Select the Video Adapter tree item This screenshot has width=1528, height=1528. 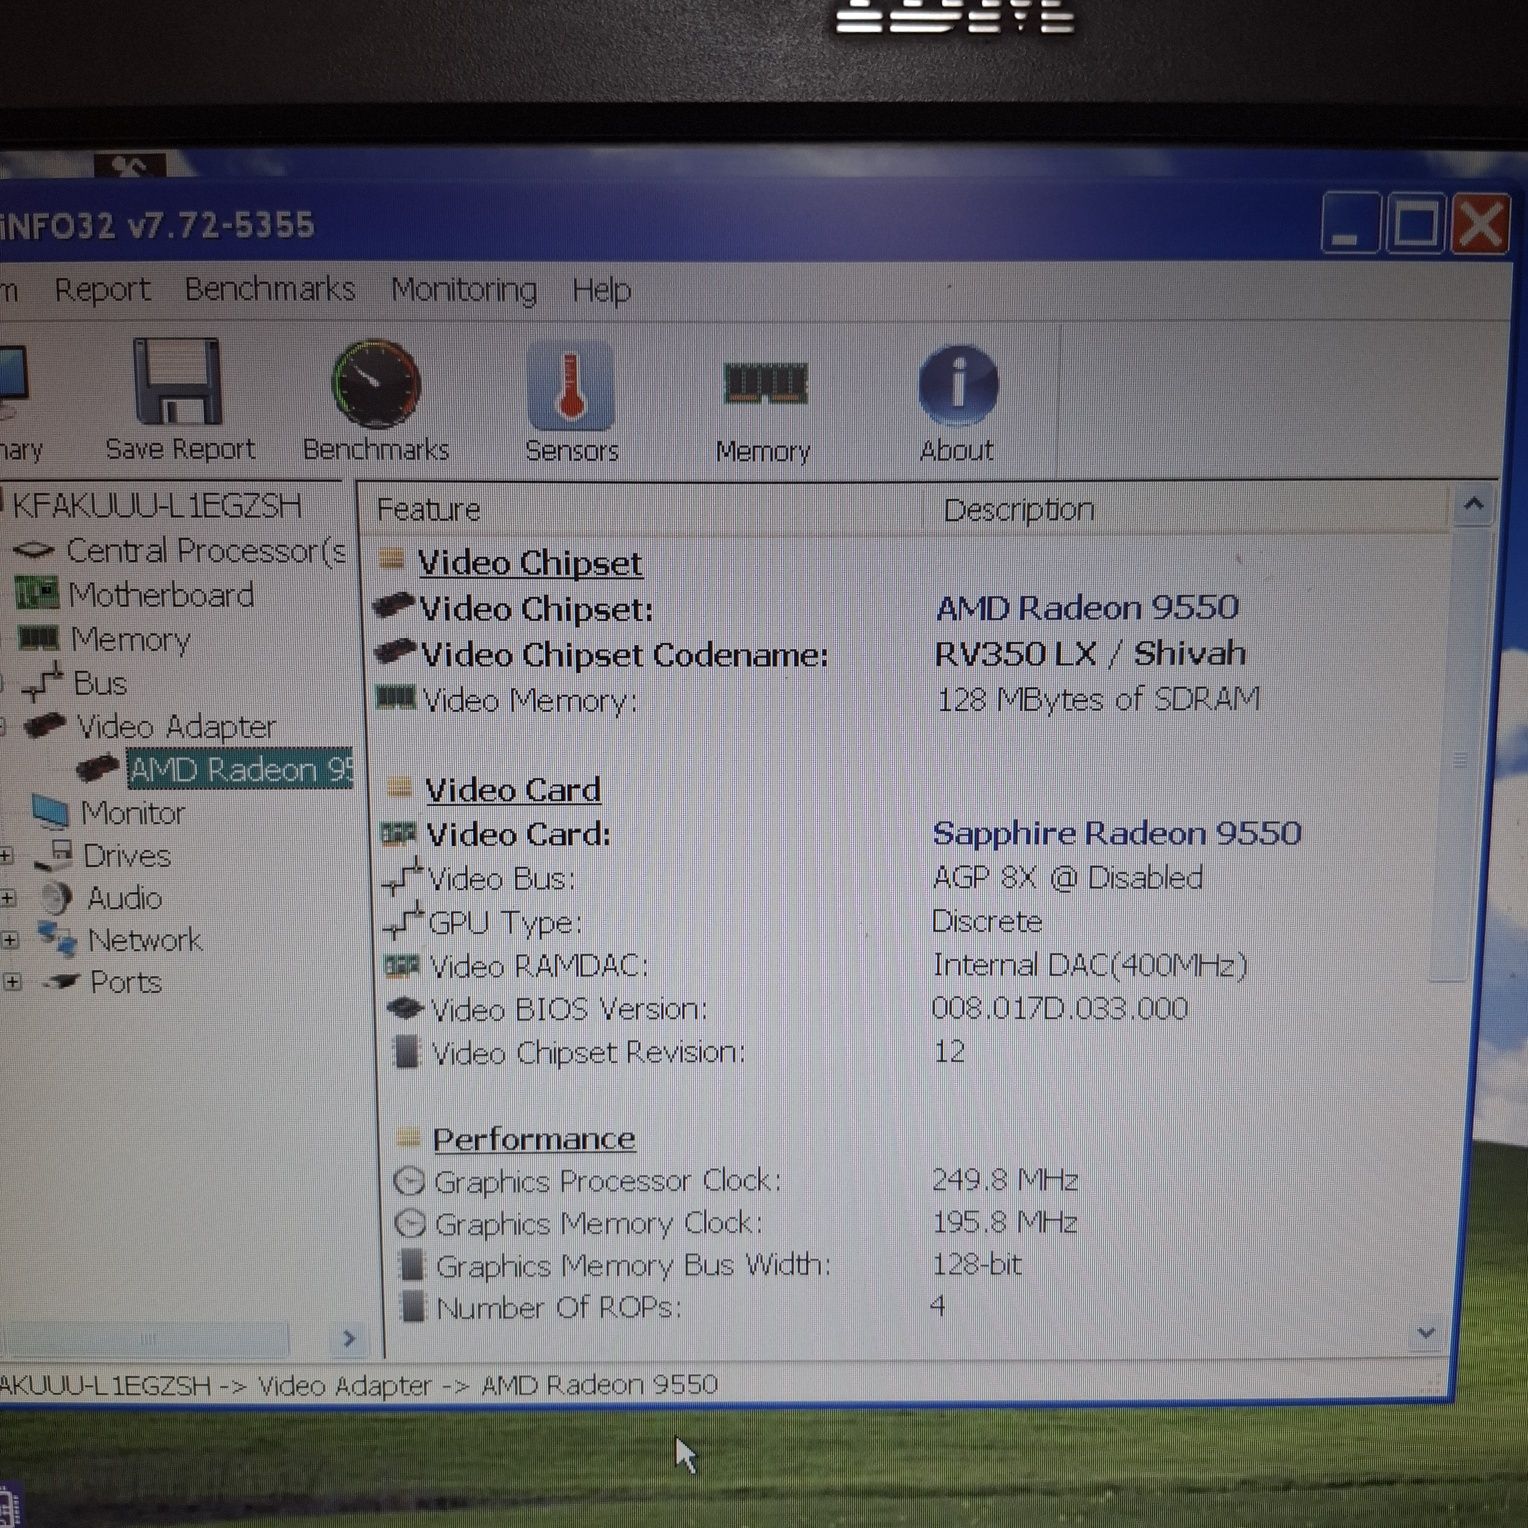176,726
